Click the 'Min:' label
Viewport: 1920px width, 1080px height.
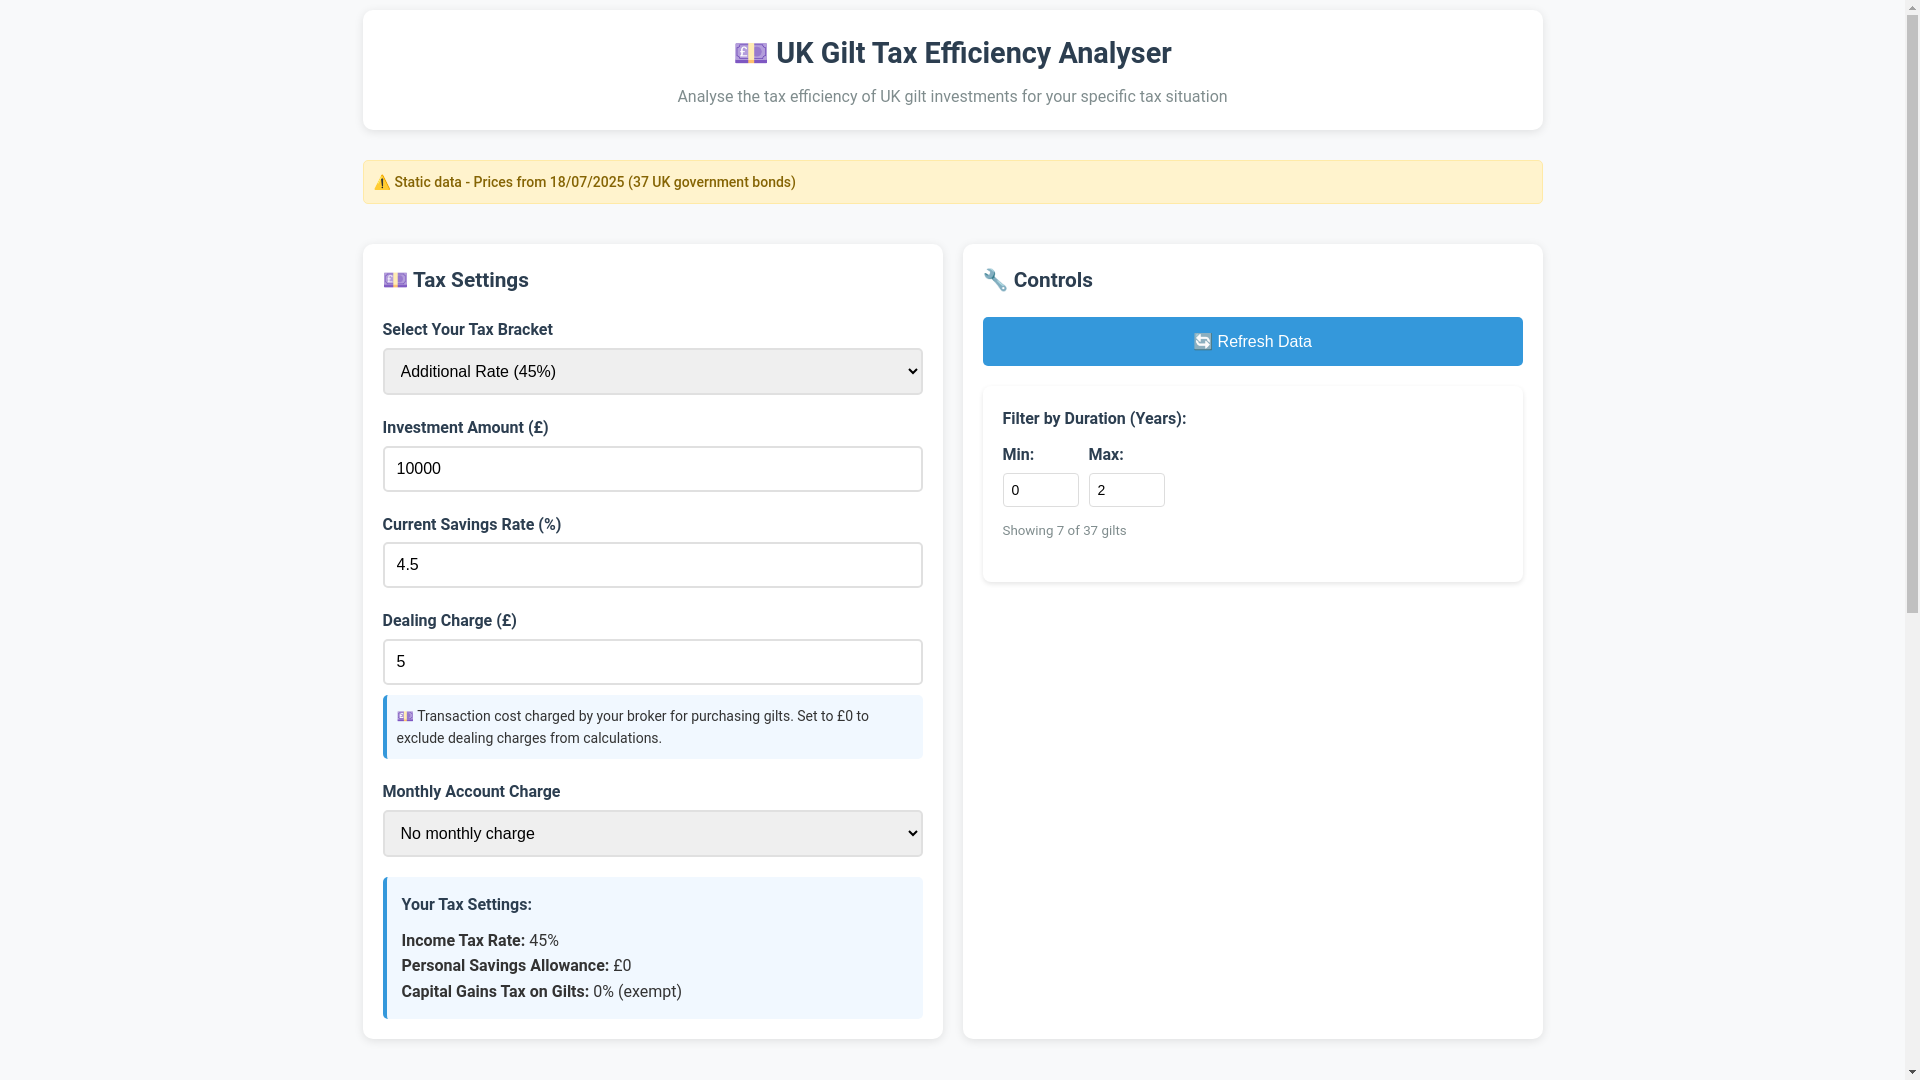[x=1018, y=455]
